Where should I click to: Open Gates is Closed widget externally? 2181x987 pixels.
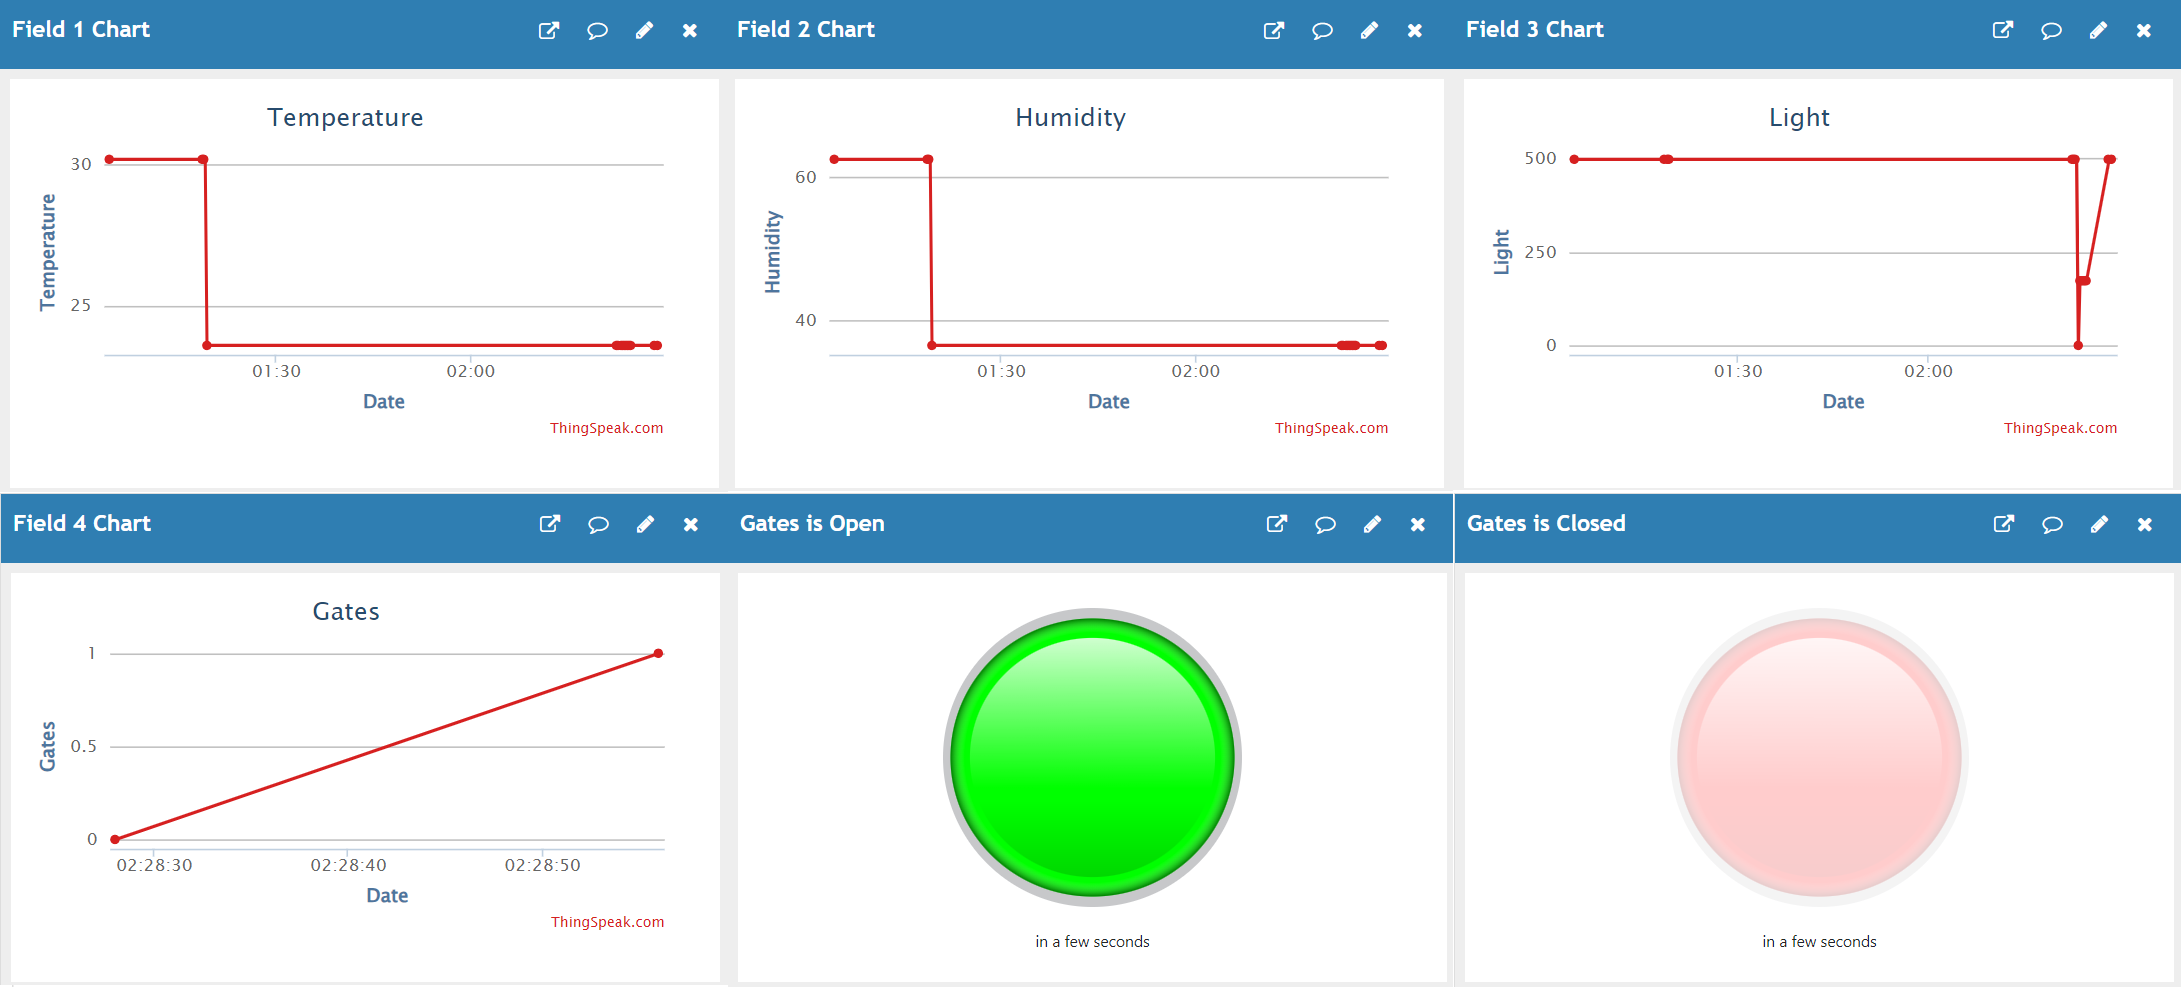[x=2004, y=524]
